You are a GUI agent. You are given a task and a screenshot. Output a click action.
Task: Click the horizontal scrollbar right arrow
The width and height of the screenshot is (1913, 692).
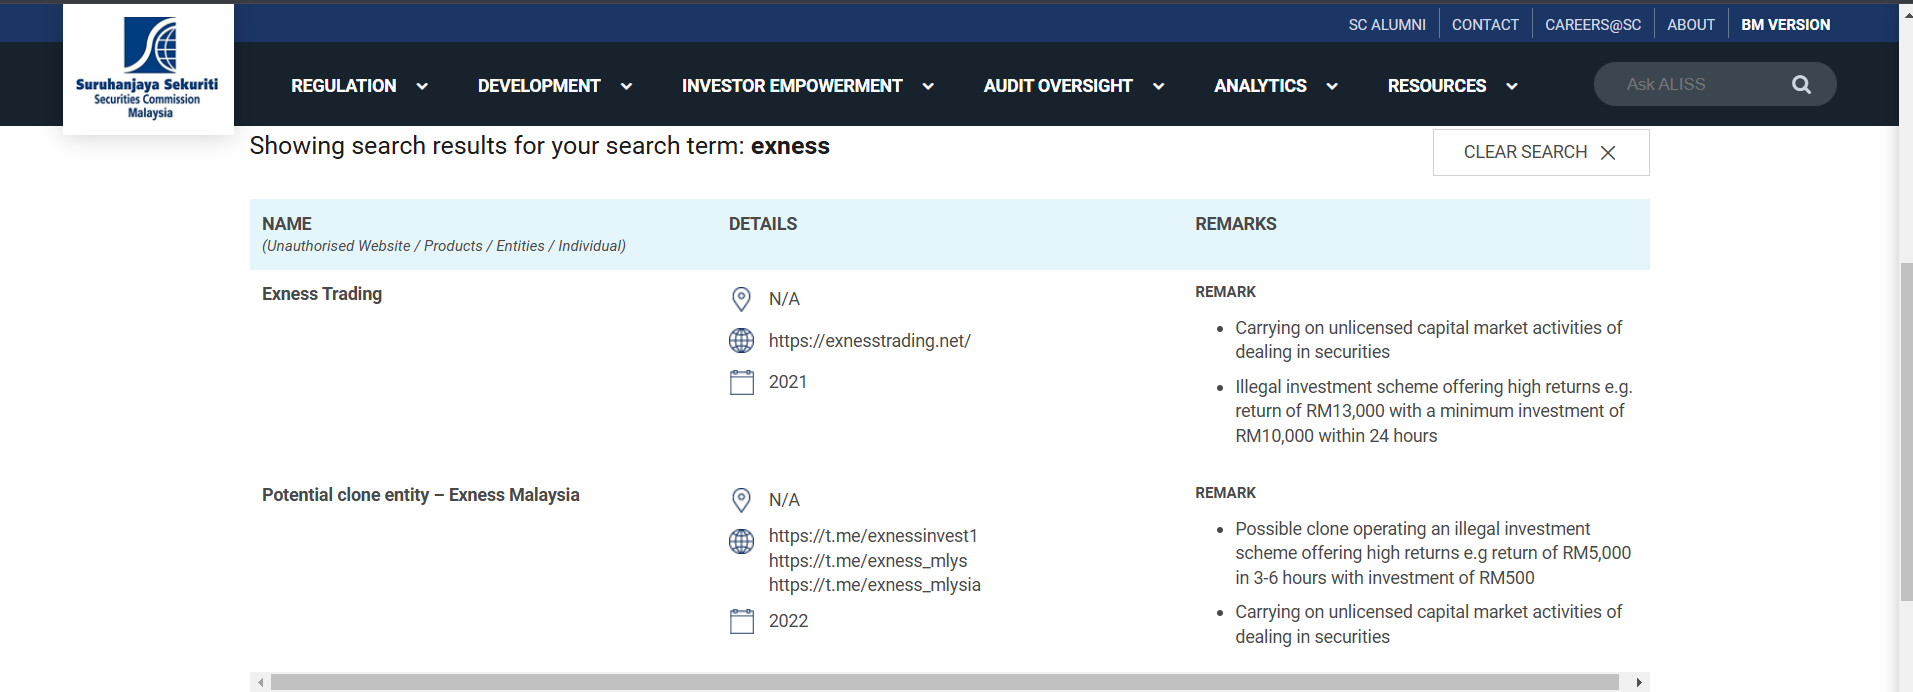coord(1638,682)
